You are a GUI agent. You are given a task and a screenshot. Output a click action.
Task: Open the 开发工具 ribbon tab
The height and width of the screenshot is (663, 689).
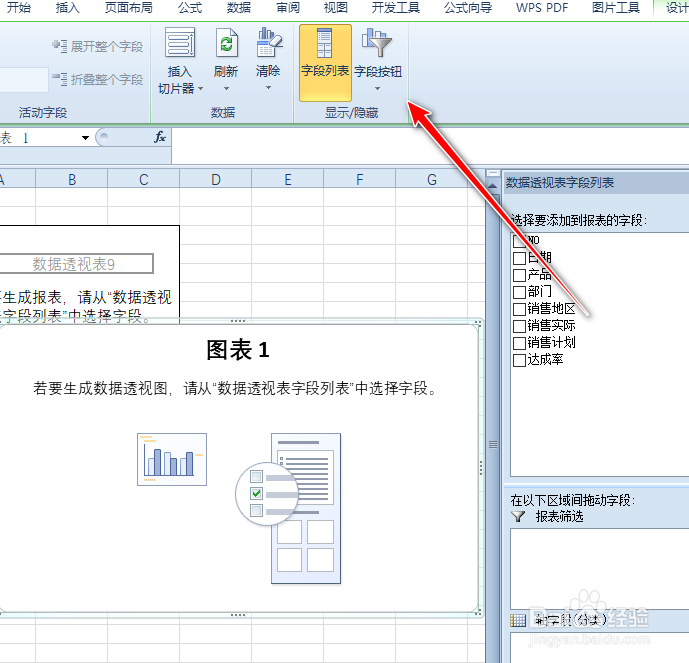click(395, 7)
